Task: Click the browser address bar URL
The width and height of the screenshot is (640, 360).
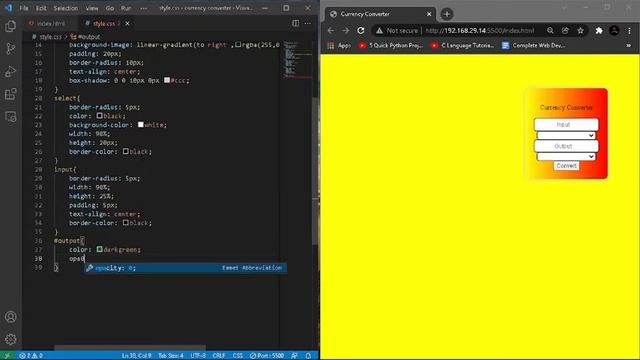Action: (x=480, y=31)
